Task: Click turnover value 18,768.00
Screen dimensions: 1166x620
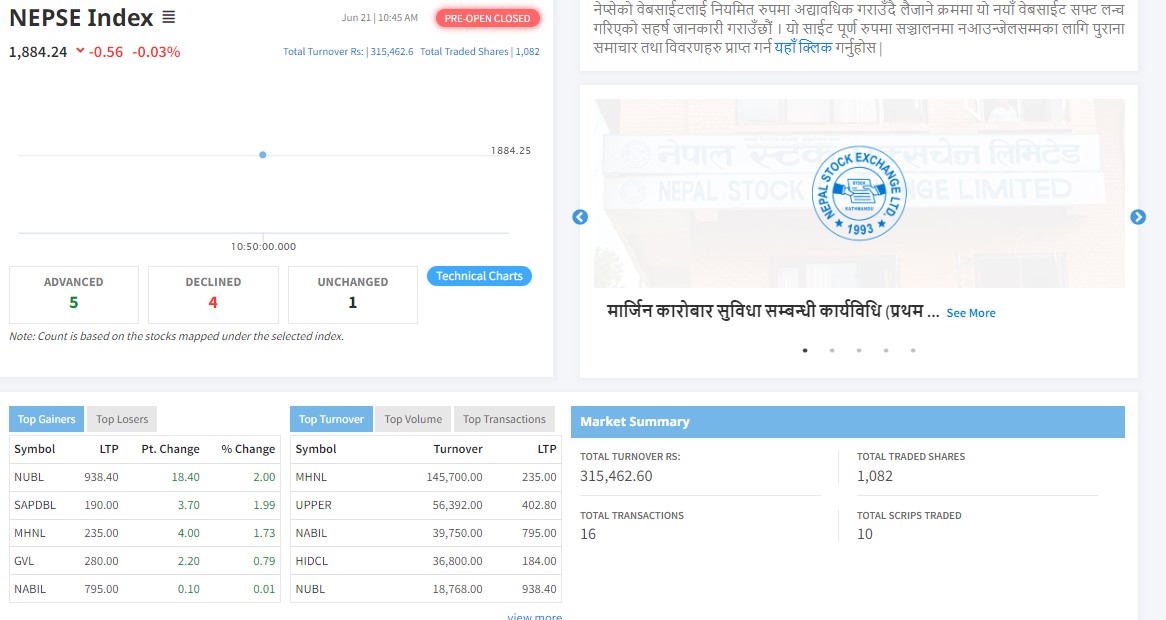Action: tap(457, 589)
